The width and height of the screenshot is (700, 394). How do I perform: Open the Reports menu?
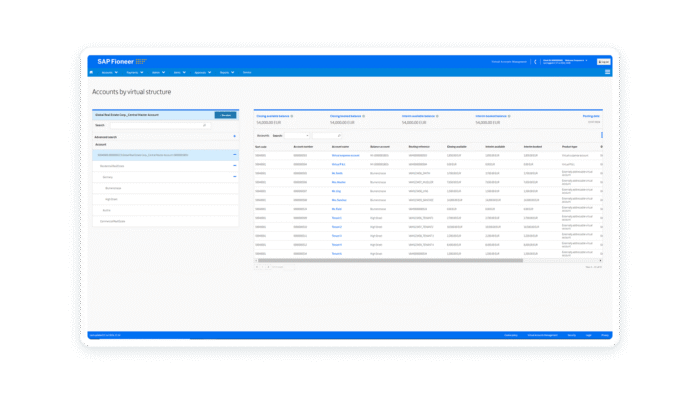pyautogui.click(x=227, y=72)
